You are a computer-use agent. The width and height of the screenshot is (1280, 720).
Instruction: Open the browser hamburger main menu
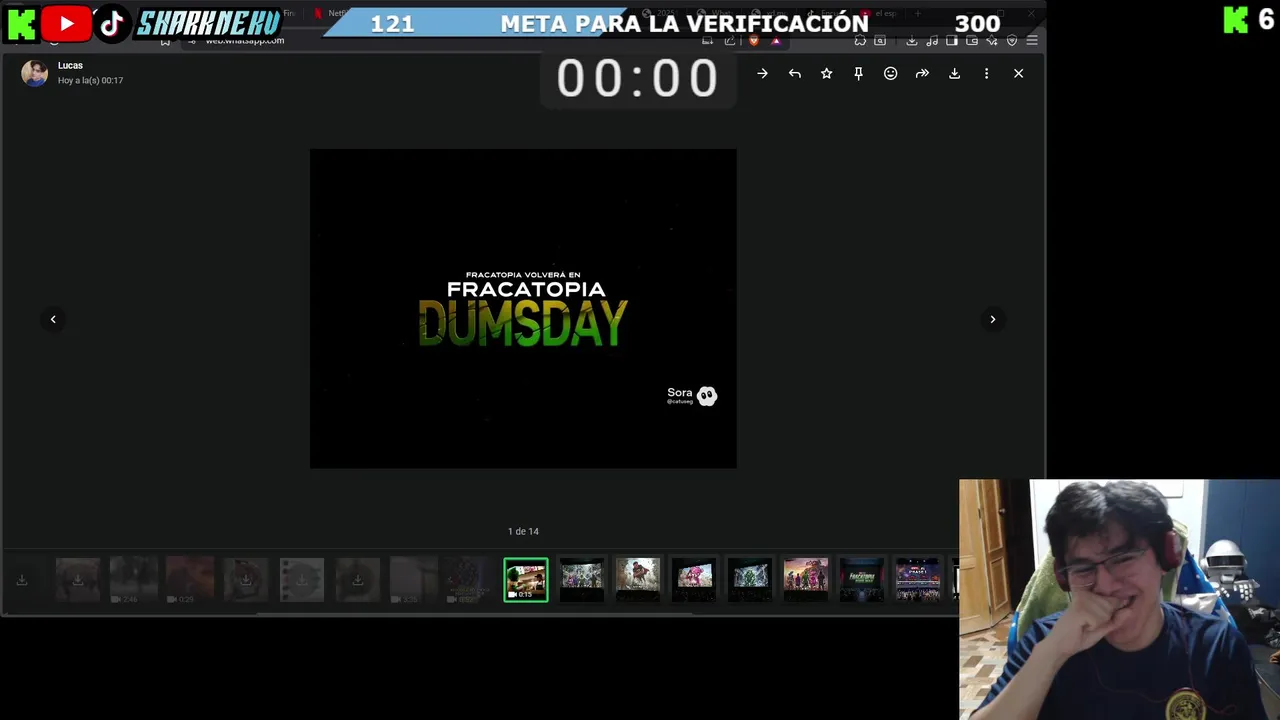pos(1032,41)
